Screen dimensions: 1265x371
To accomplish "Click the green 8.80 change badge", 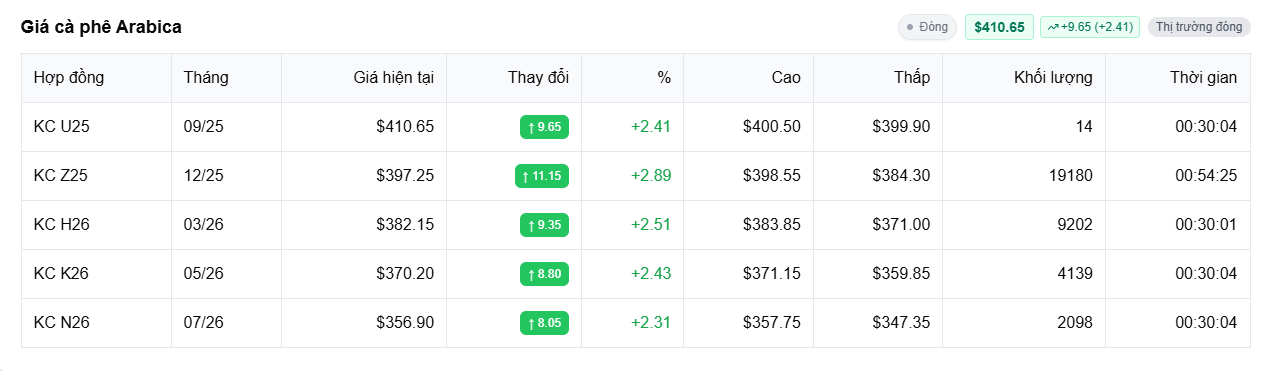I will [544, 274].
